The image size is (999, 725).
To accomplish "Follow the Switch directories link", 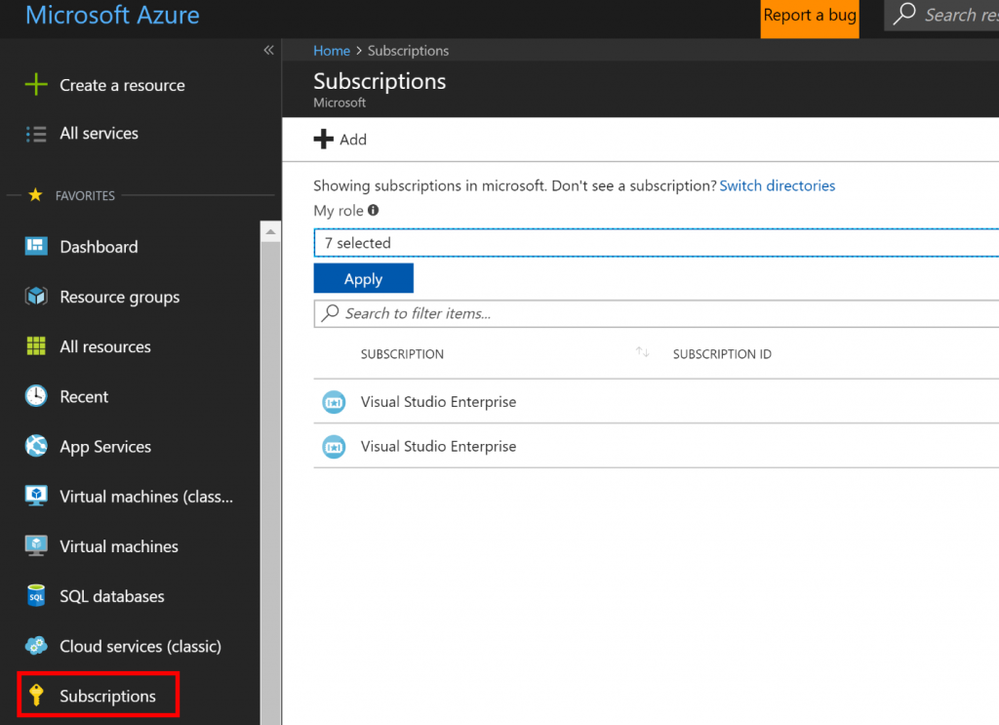I will tap(777, 185).
